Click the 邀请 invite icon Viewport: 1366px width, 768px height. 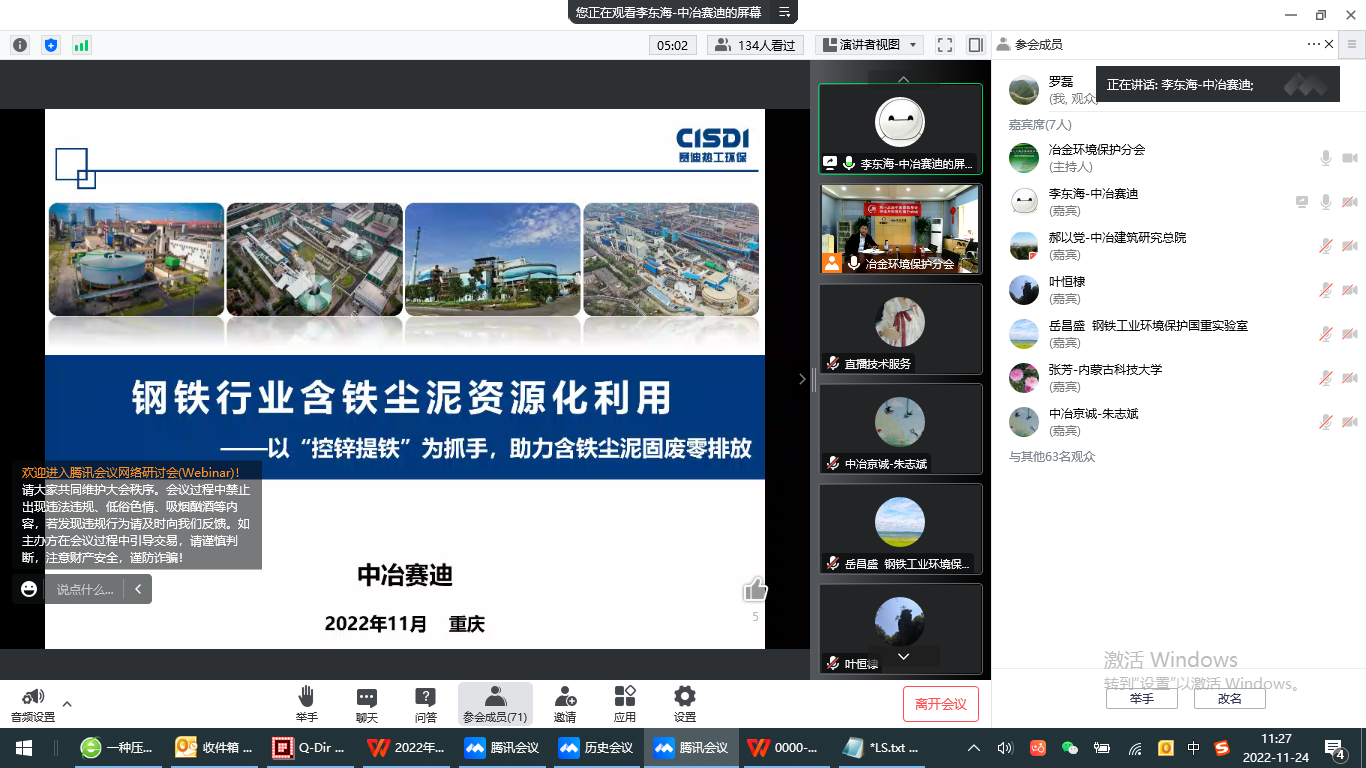tap(565, 703)
